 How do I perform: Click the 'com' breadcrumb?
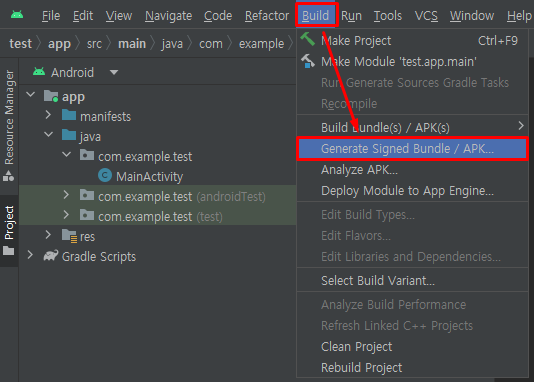pyautogui.click(x=211, y=44)
